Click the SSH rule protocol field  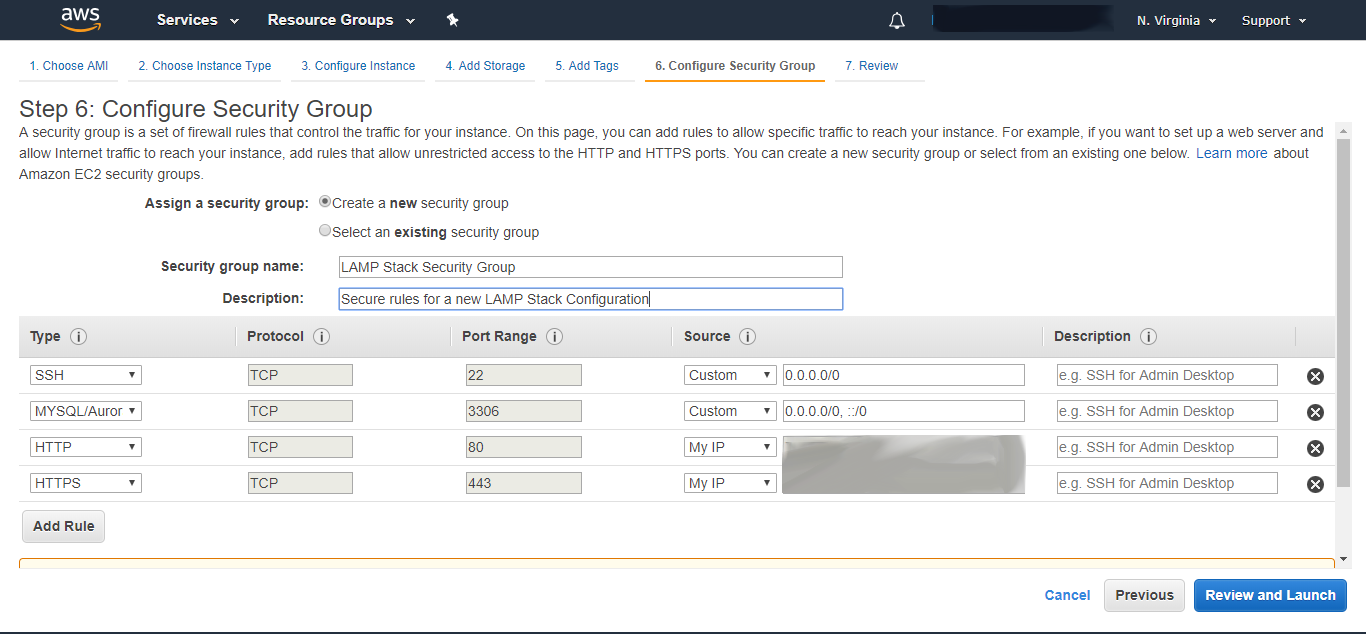tap(300, 375)
